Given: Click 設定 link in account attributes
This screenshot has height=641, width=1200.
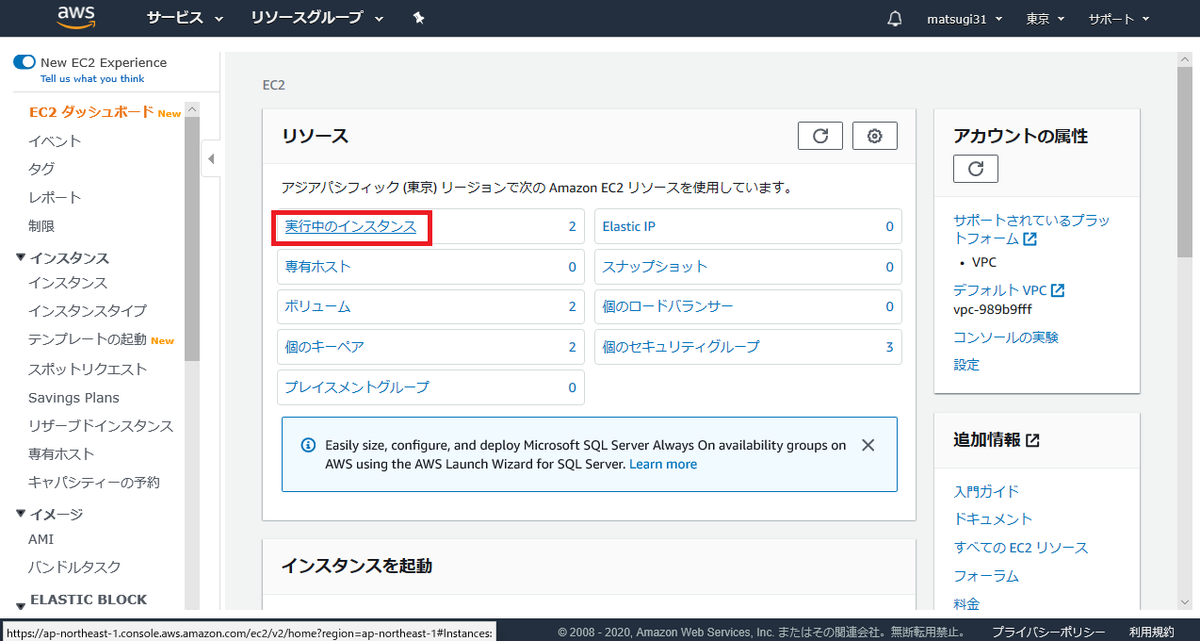Looking at the screenshot, I should (967, 365).
